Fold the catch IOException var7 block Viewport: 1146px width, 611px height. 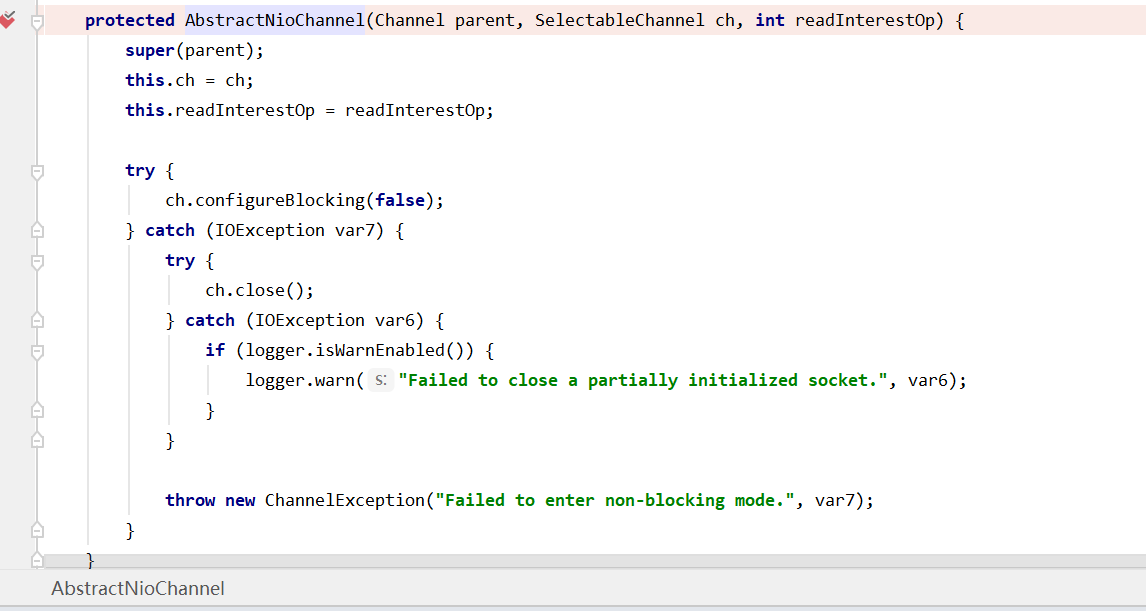[x=37, y=230]
